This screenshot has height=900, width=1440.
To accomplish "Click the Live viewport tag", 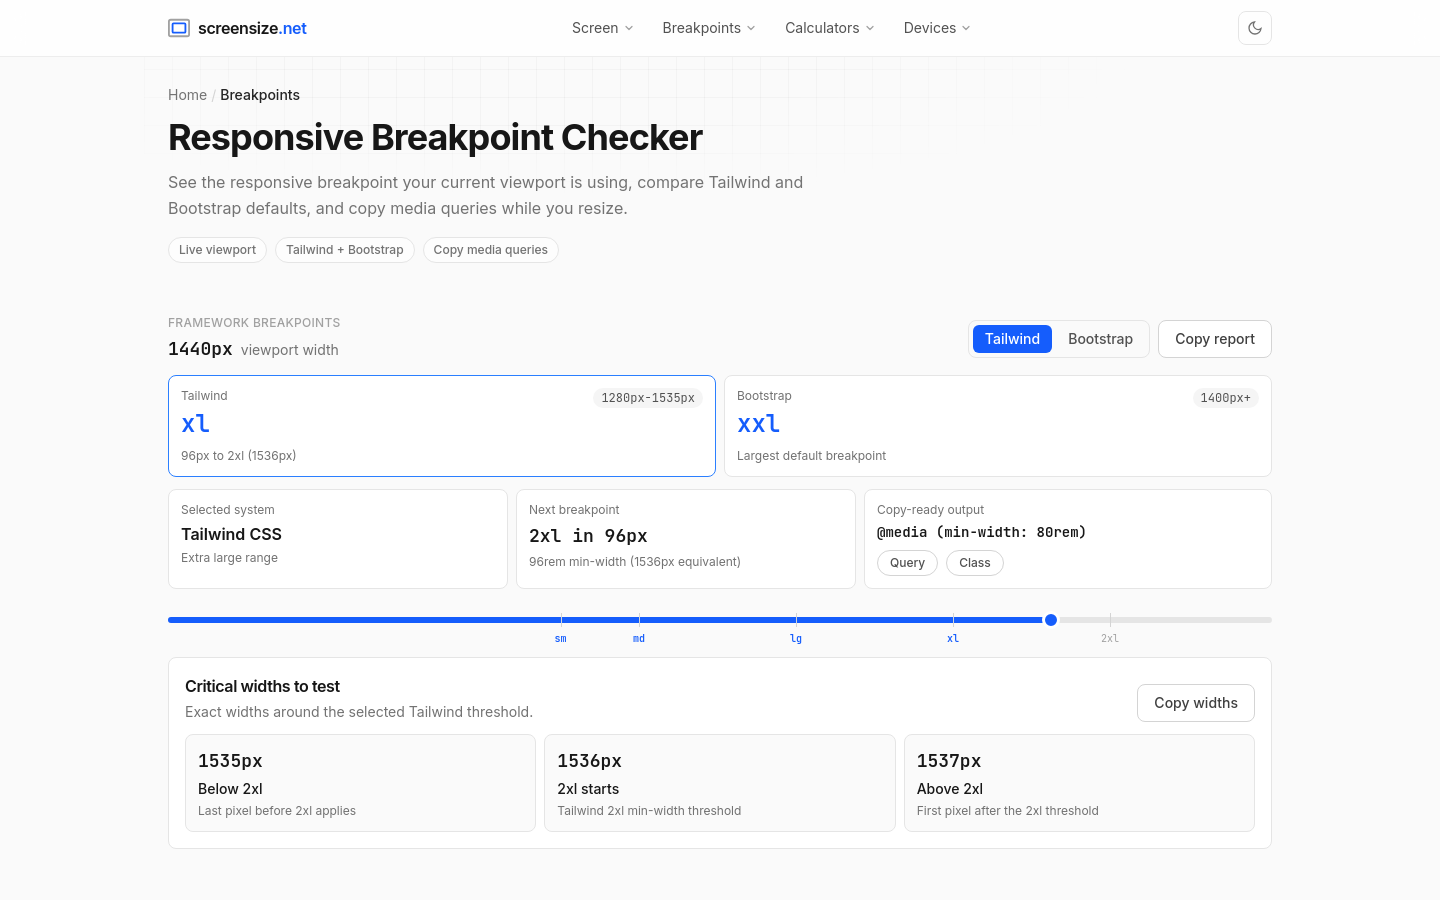I will click(217, 250).
